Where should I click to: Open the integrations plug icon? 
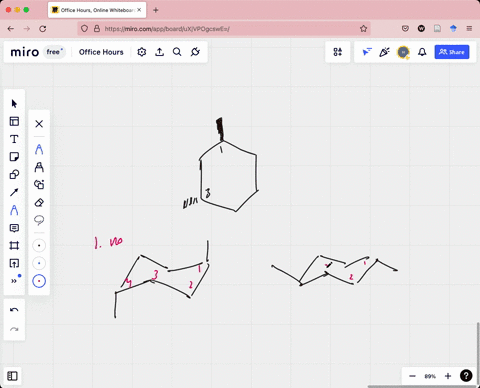pos(195,52)
